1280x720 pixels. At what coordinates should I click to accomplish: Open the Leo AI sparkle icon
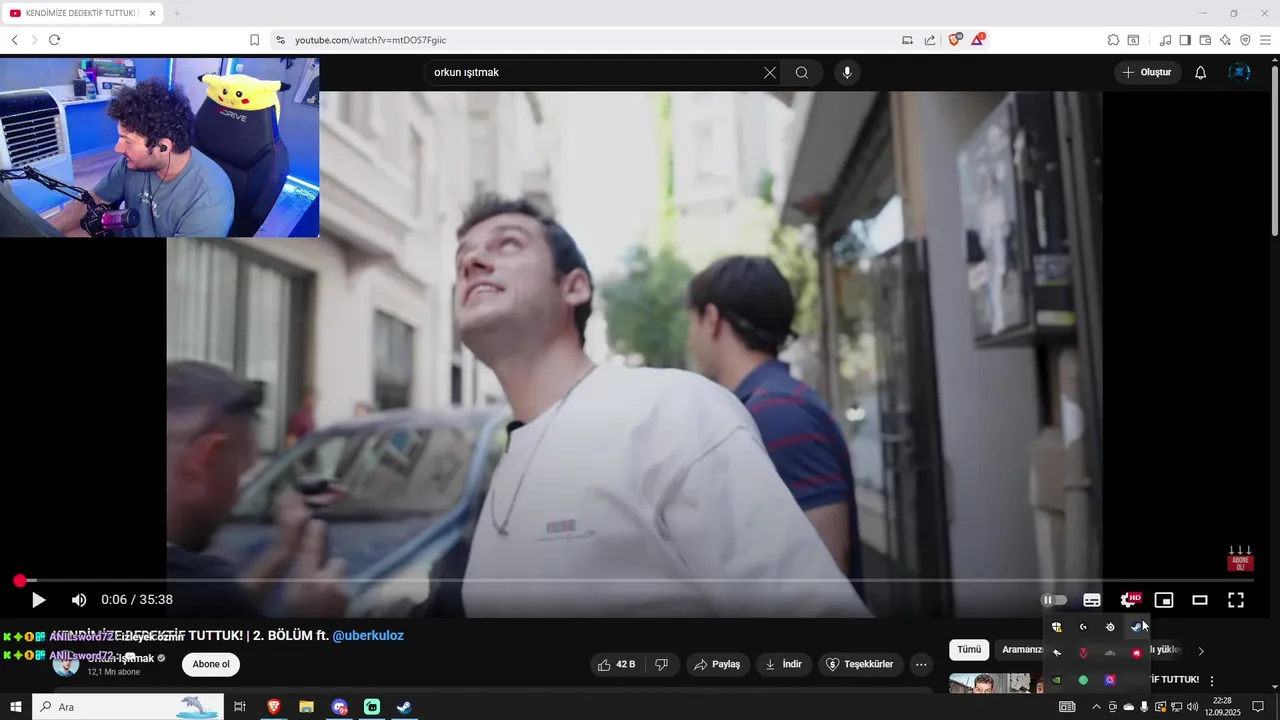tap(1225, 40)
